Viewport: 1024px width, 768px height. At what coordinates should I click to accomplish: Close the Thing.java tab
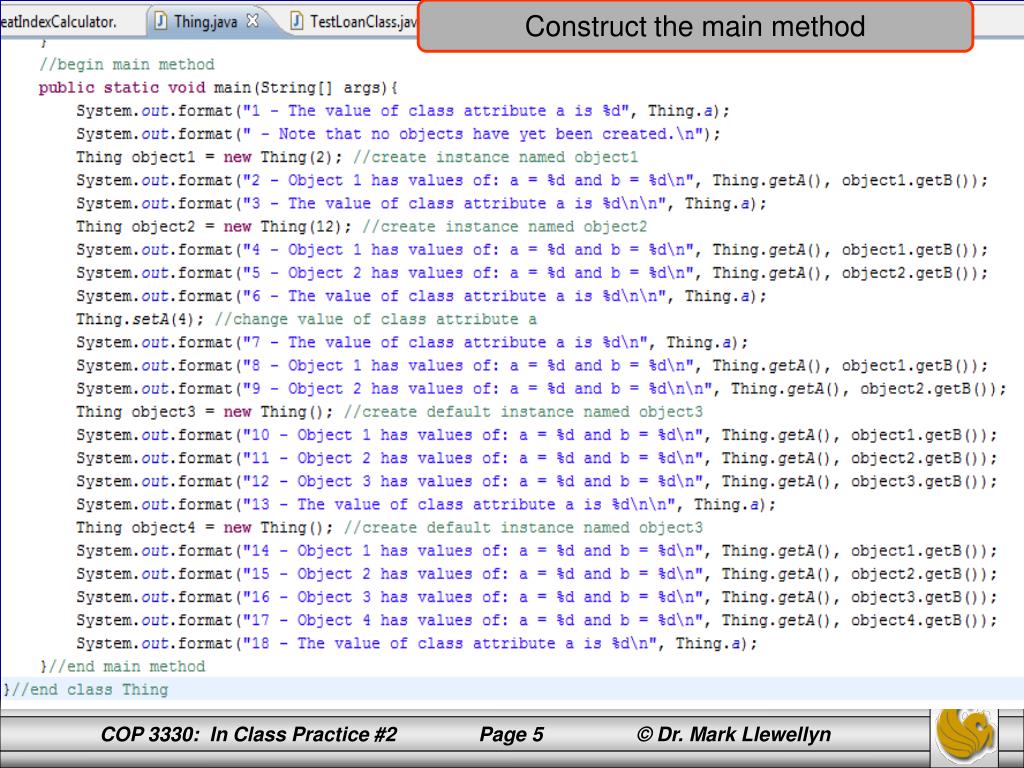point(252,21)
